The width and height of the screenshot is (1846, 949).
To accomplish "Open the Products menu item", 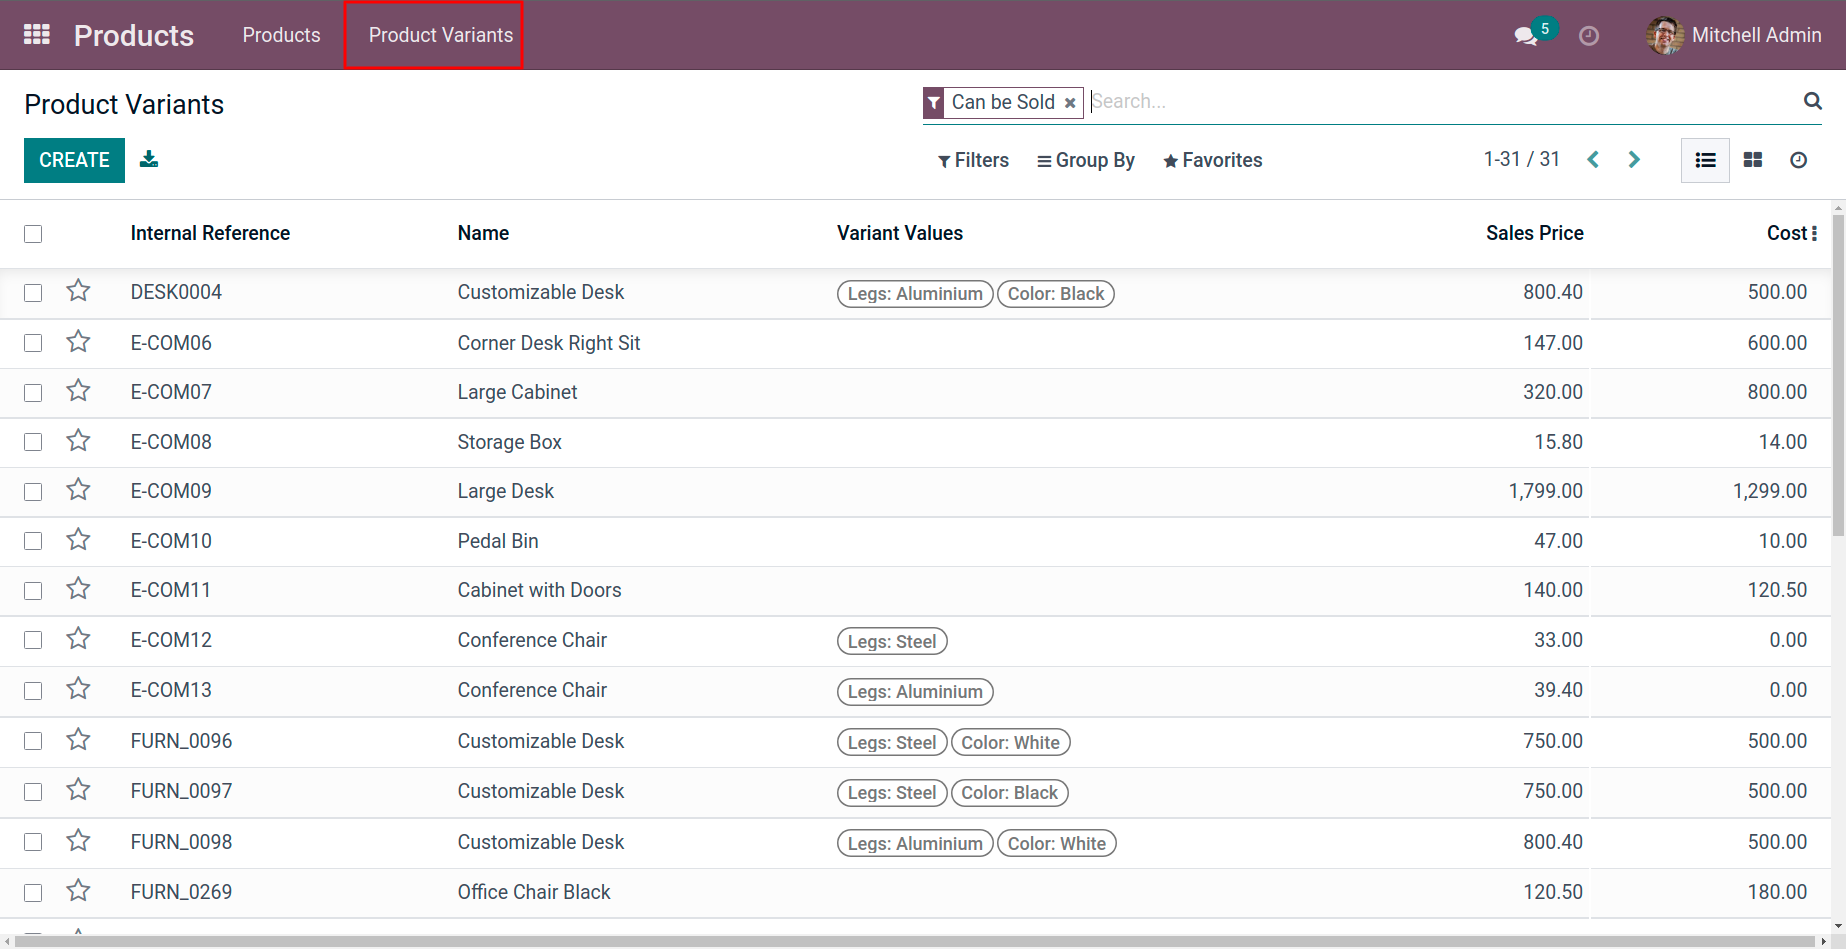I will click(281, 35).
